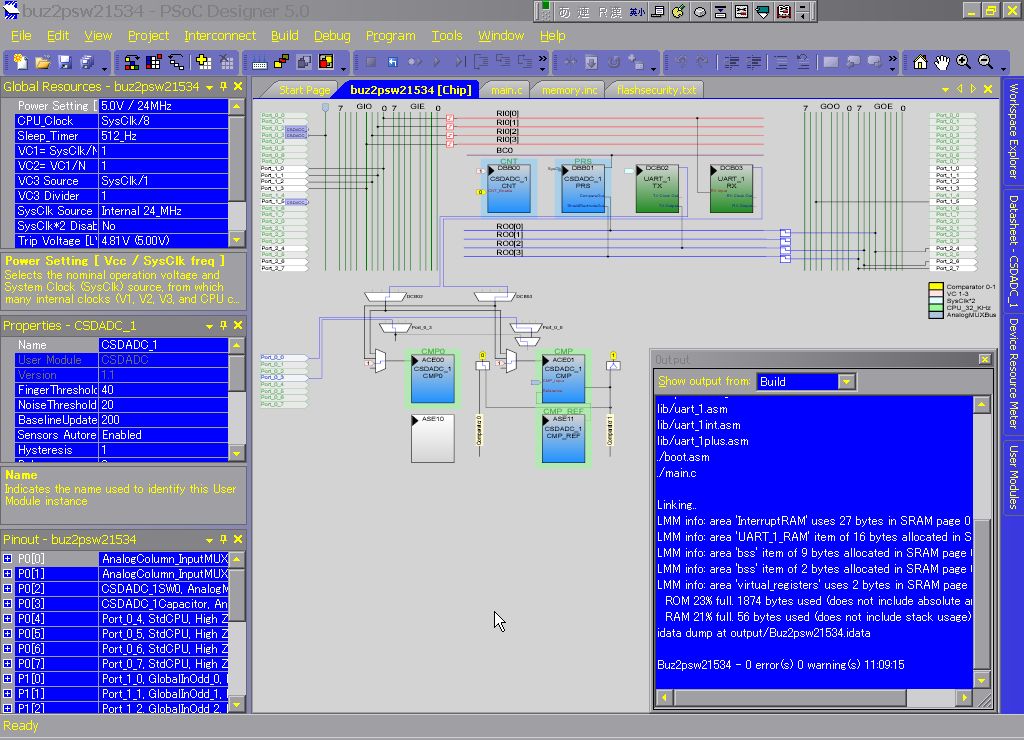Expand the P0[4] pin row
Viewport: 1024px width, 740px height.
[7, 619]
